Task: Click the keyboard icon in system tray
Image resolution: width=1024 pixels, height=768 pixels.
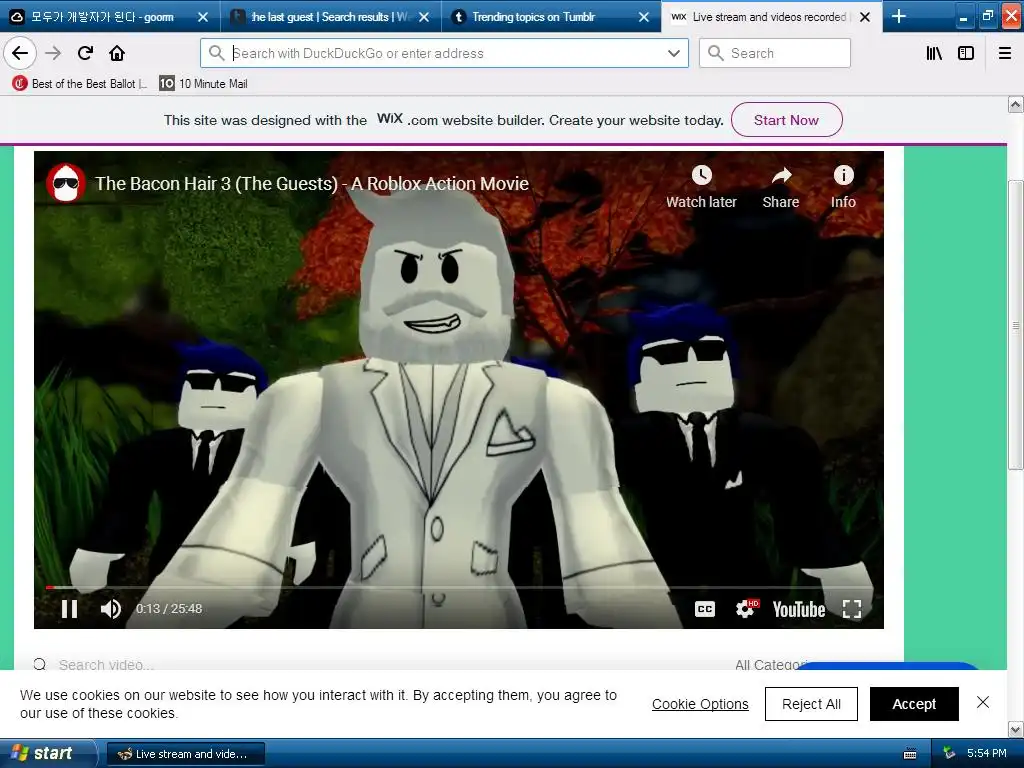Action: (910, 754)
